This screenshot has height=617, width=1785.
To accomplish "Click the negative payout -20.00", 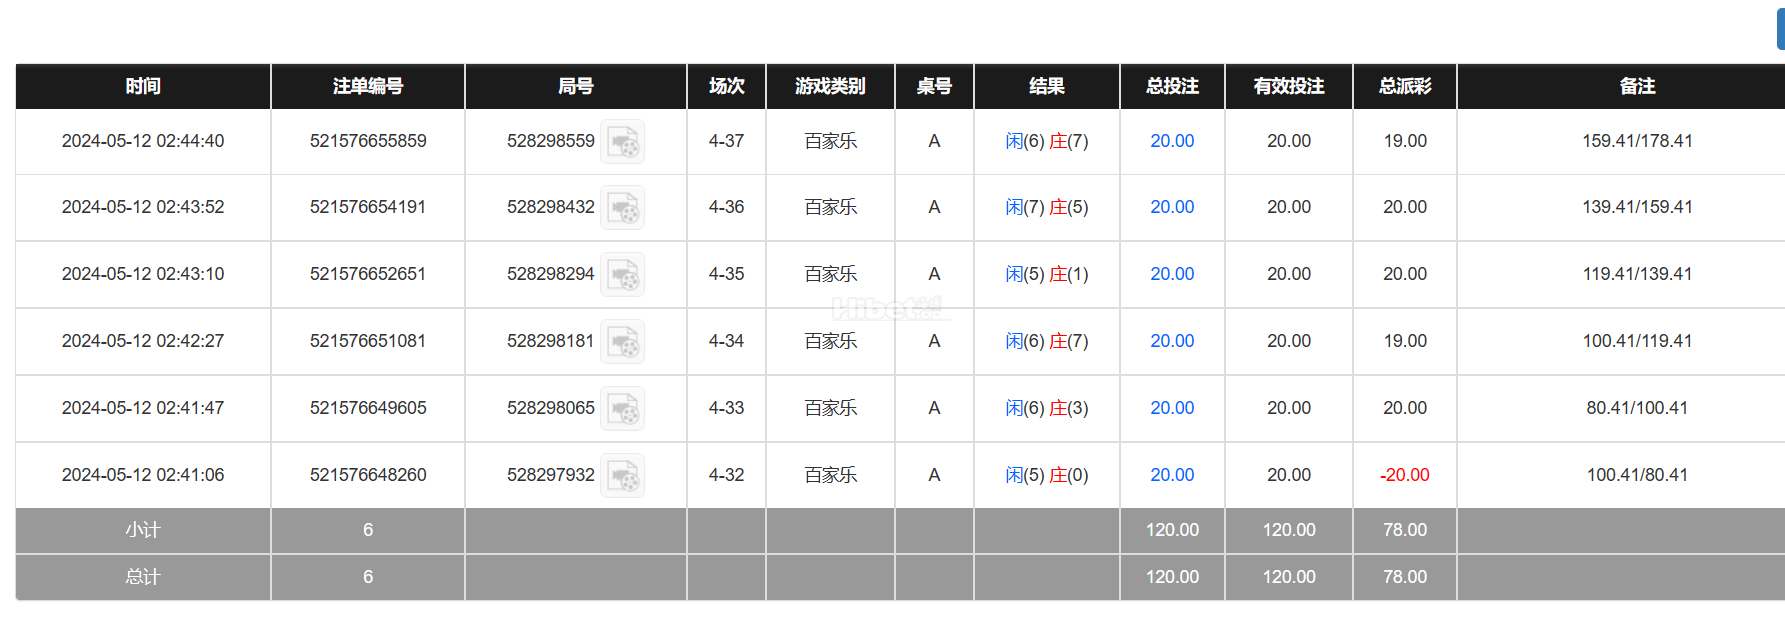I will [x=1405, y=475].
